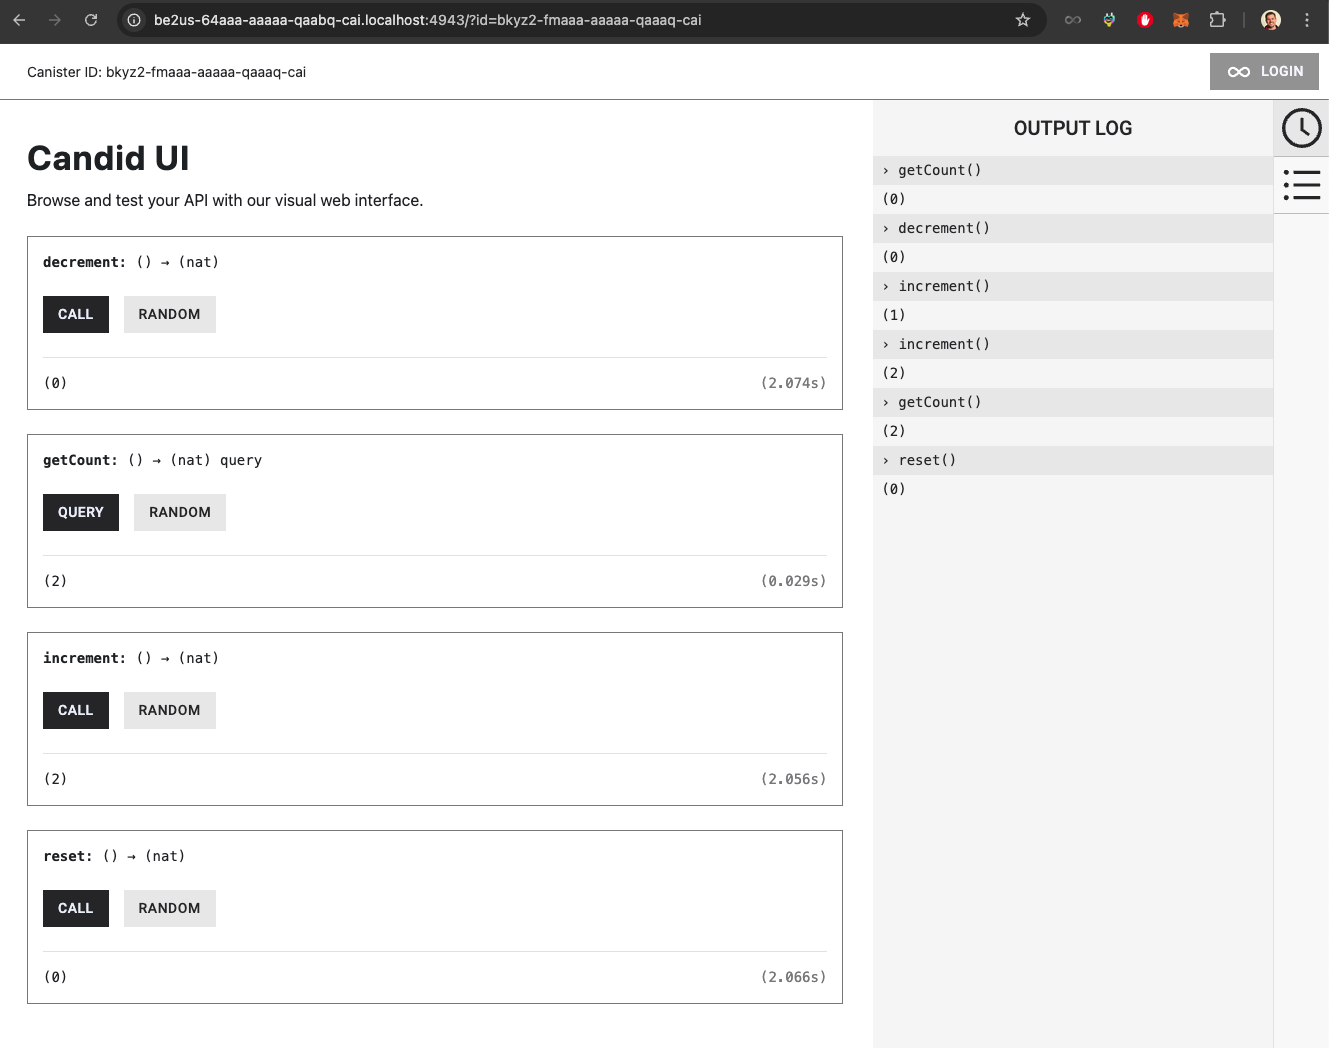Call the decrement method
The image size is (1329, 1048).
click(x=75, y=314)
